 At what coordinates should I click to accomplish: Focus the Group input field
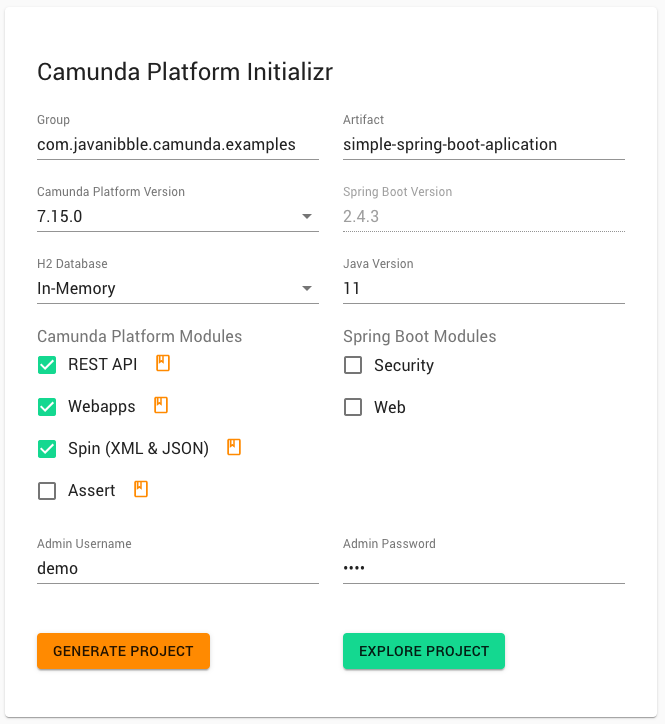178,145
